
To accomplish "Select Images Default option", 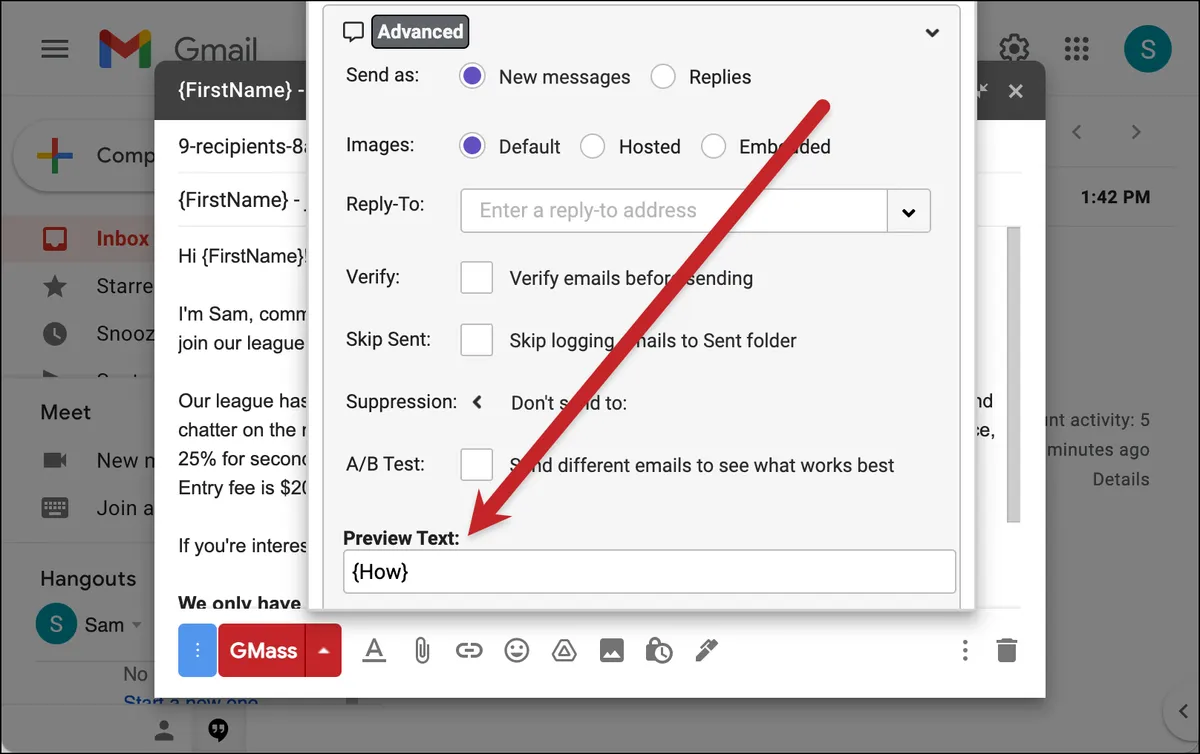I will 473,146.
